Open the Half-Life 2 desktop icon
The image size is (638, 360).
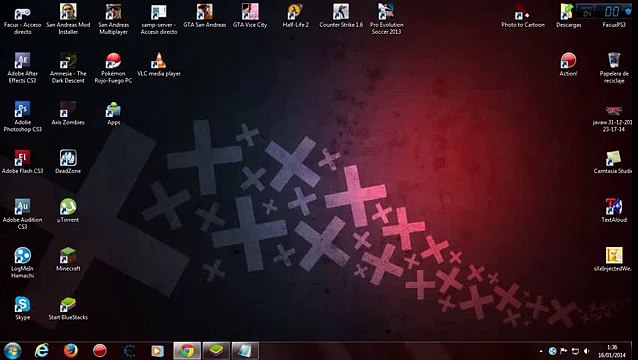(295, 16)
